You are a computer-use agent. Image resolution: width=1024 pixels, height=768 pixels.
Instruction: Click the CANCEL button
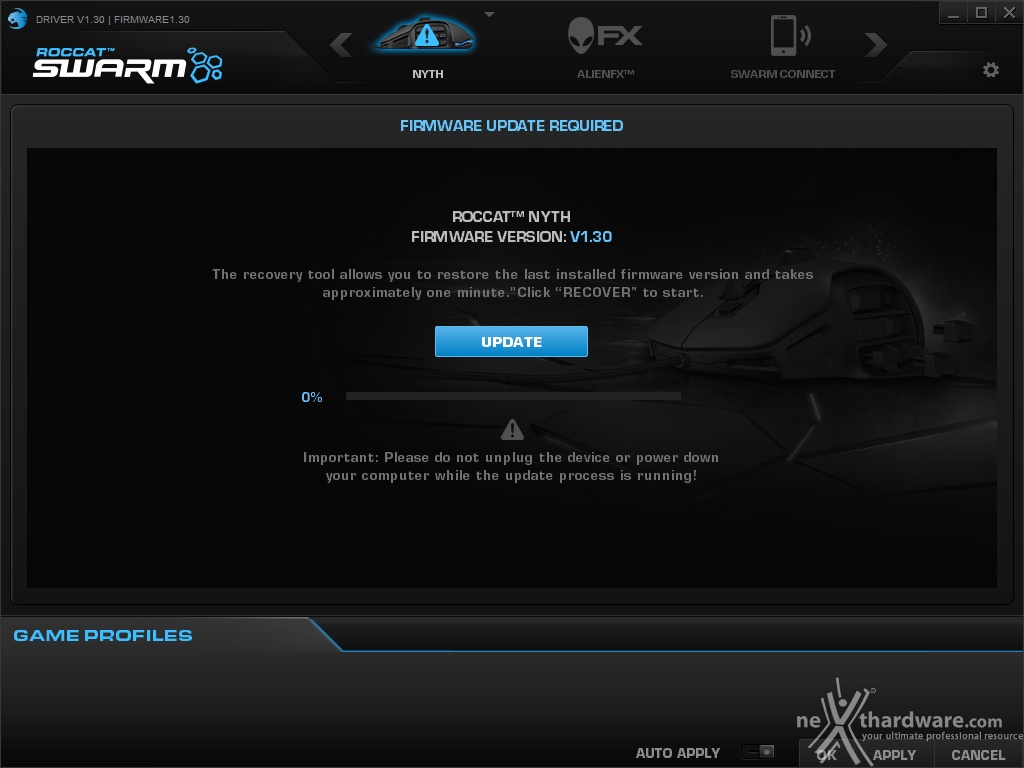(978, 754)
